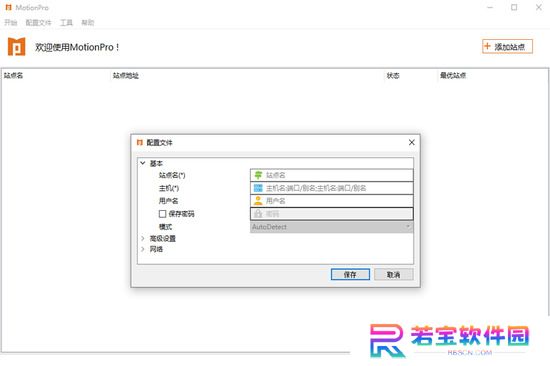
Task: Click the 用户名 input field
Action: 331,201
